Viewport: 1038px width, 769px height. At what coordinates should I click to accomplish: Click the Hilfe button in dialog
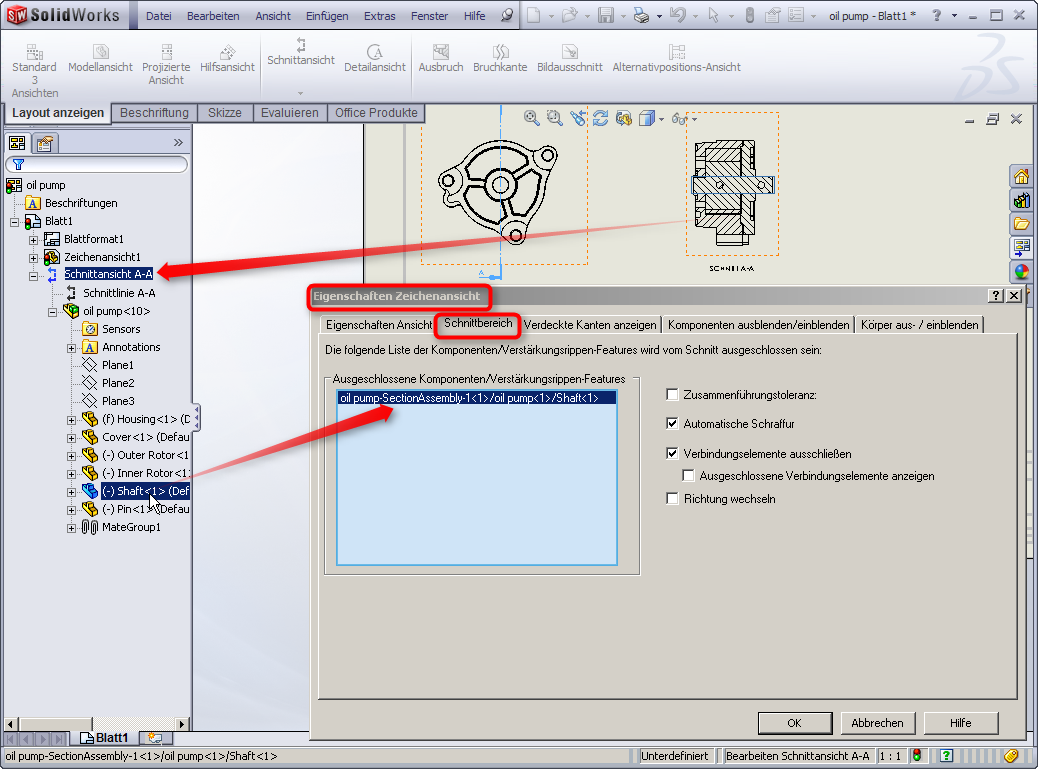click(x=961, y=723)
